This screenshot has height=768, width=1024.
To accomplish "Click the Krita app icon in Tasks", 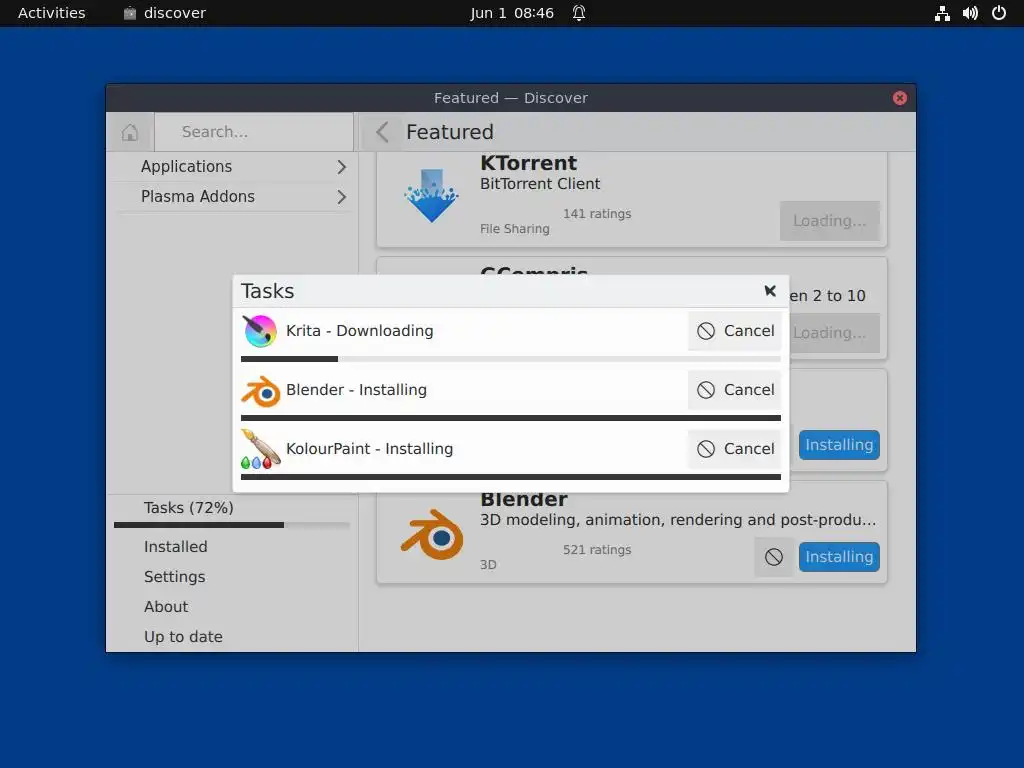I will 260,331.
